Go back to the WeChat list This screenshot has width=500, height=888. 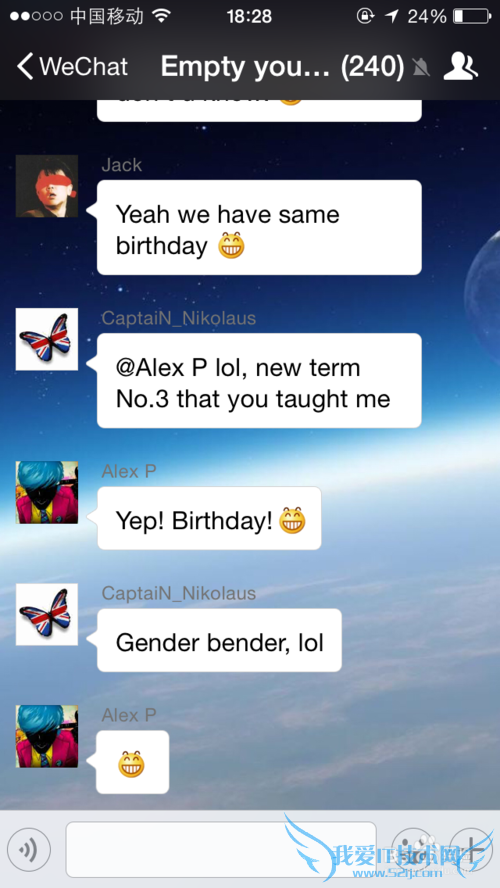click(72, 67)
